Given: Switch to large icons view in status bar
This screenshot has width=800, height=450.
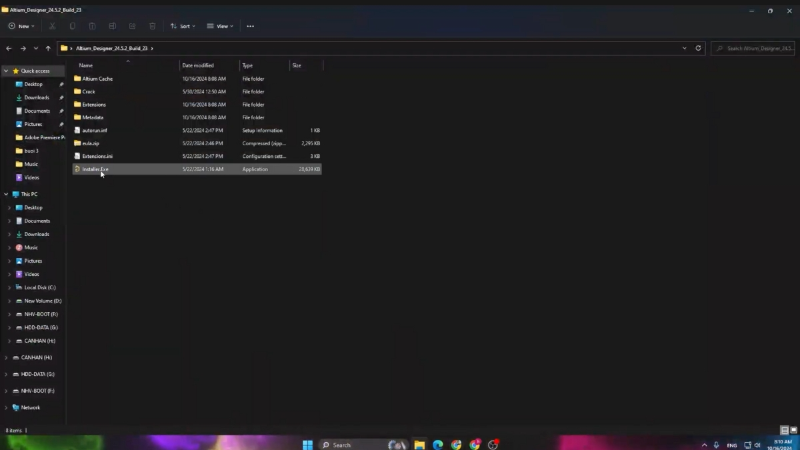Looking at the screenshot, I should [x=793, y=431].
